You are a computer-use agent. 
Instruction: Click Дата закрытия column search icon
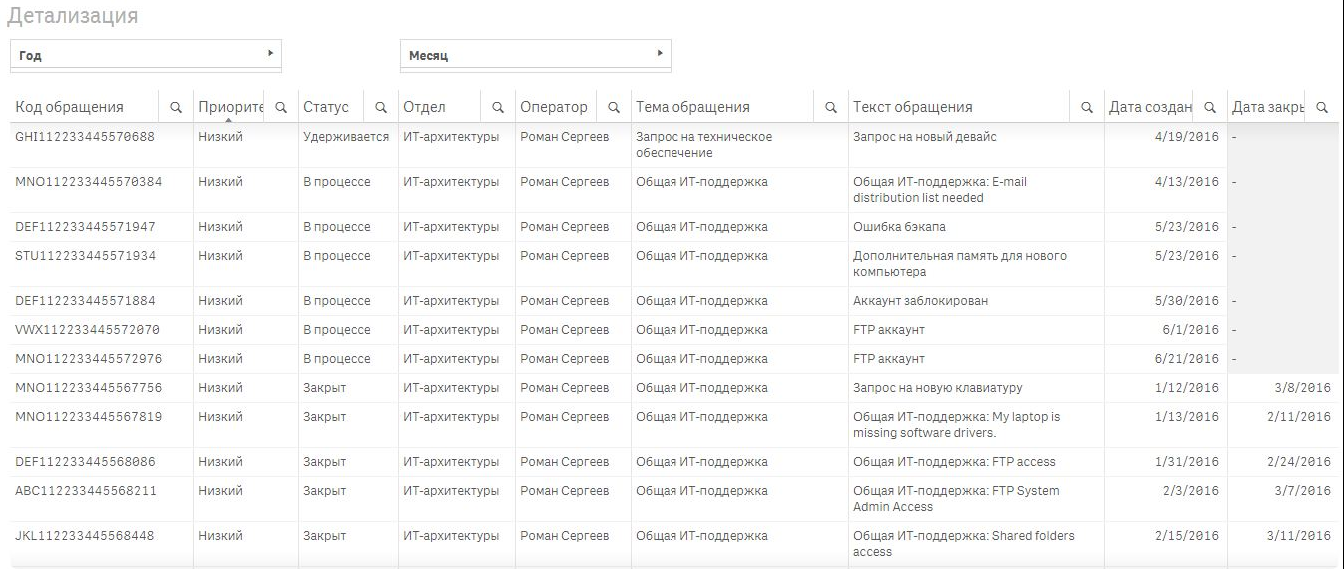tap(1322, 108)
